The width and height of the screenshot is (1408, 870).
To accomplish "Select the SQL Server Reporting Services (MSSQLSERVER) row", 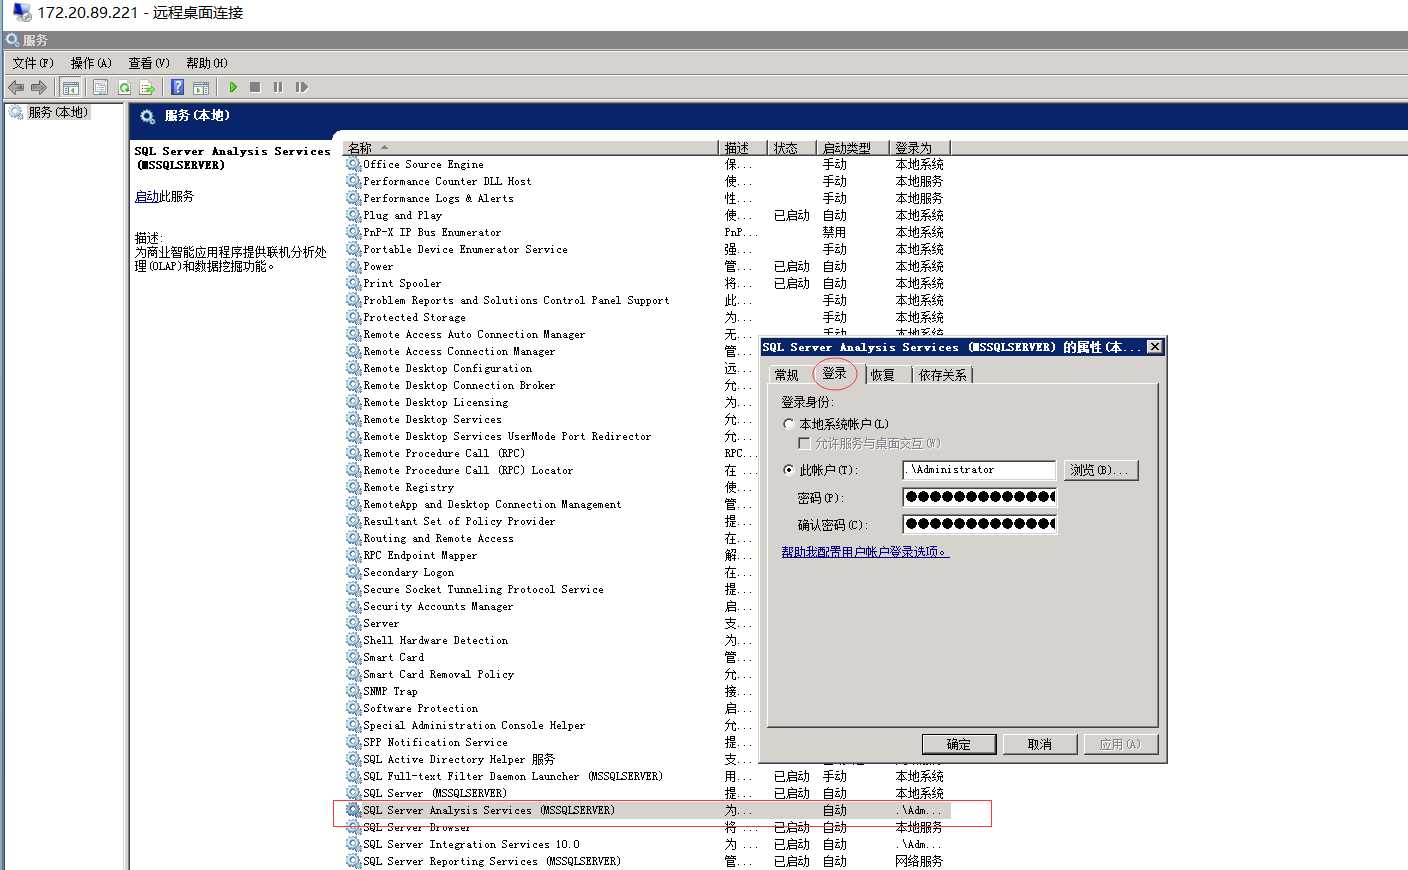I will tap(647, 861).
